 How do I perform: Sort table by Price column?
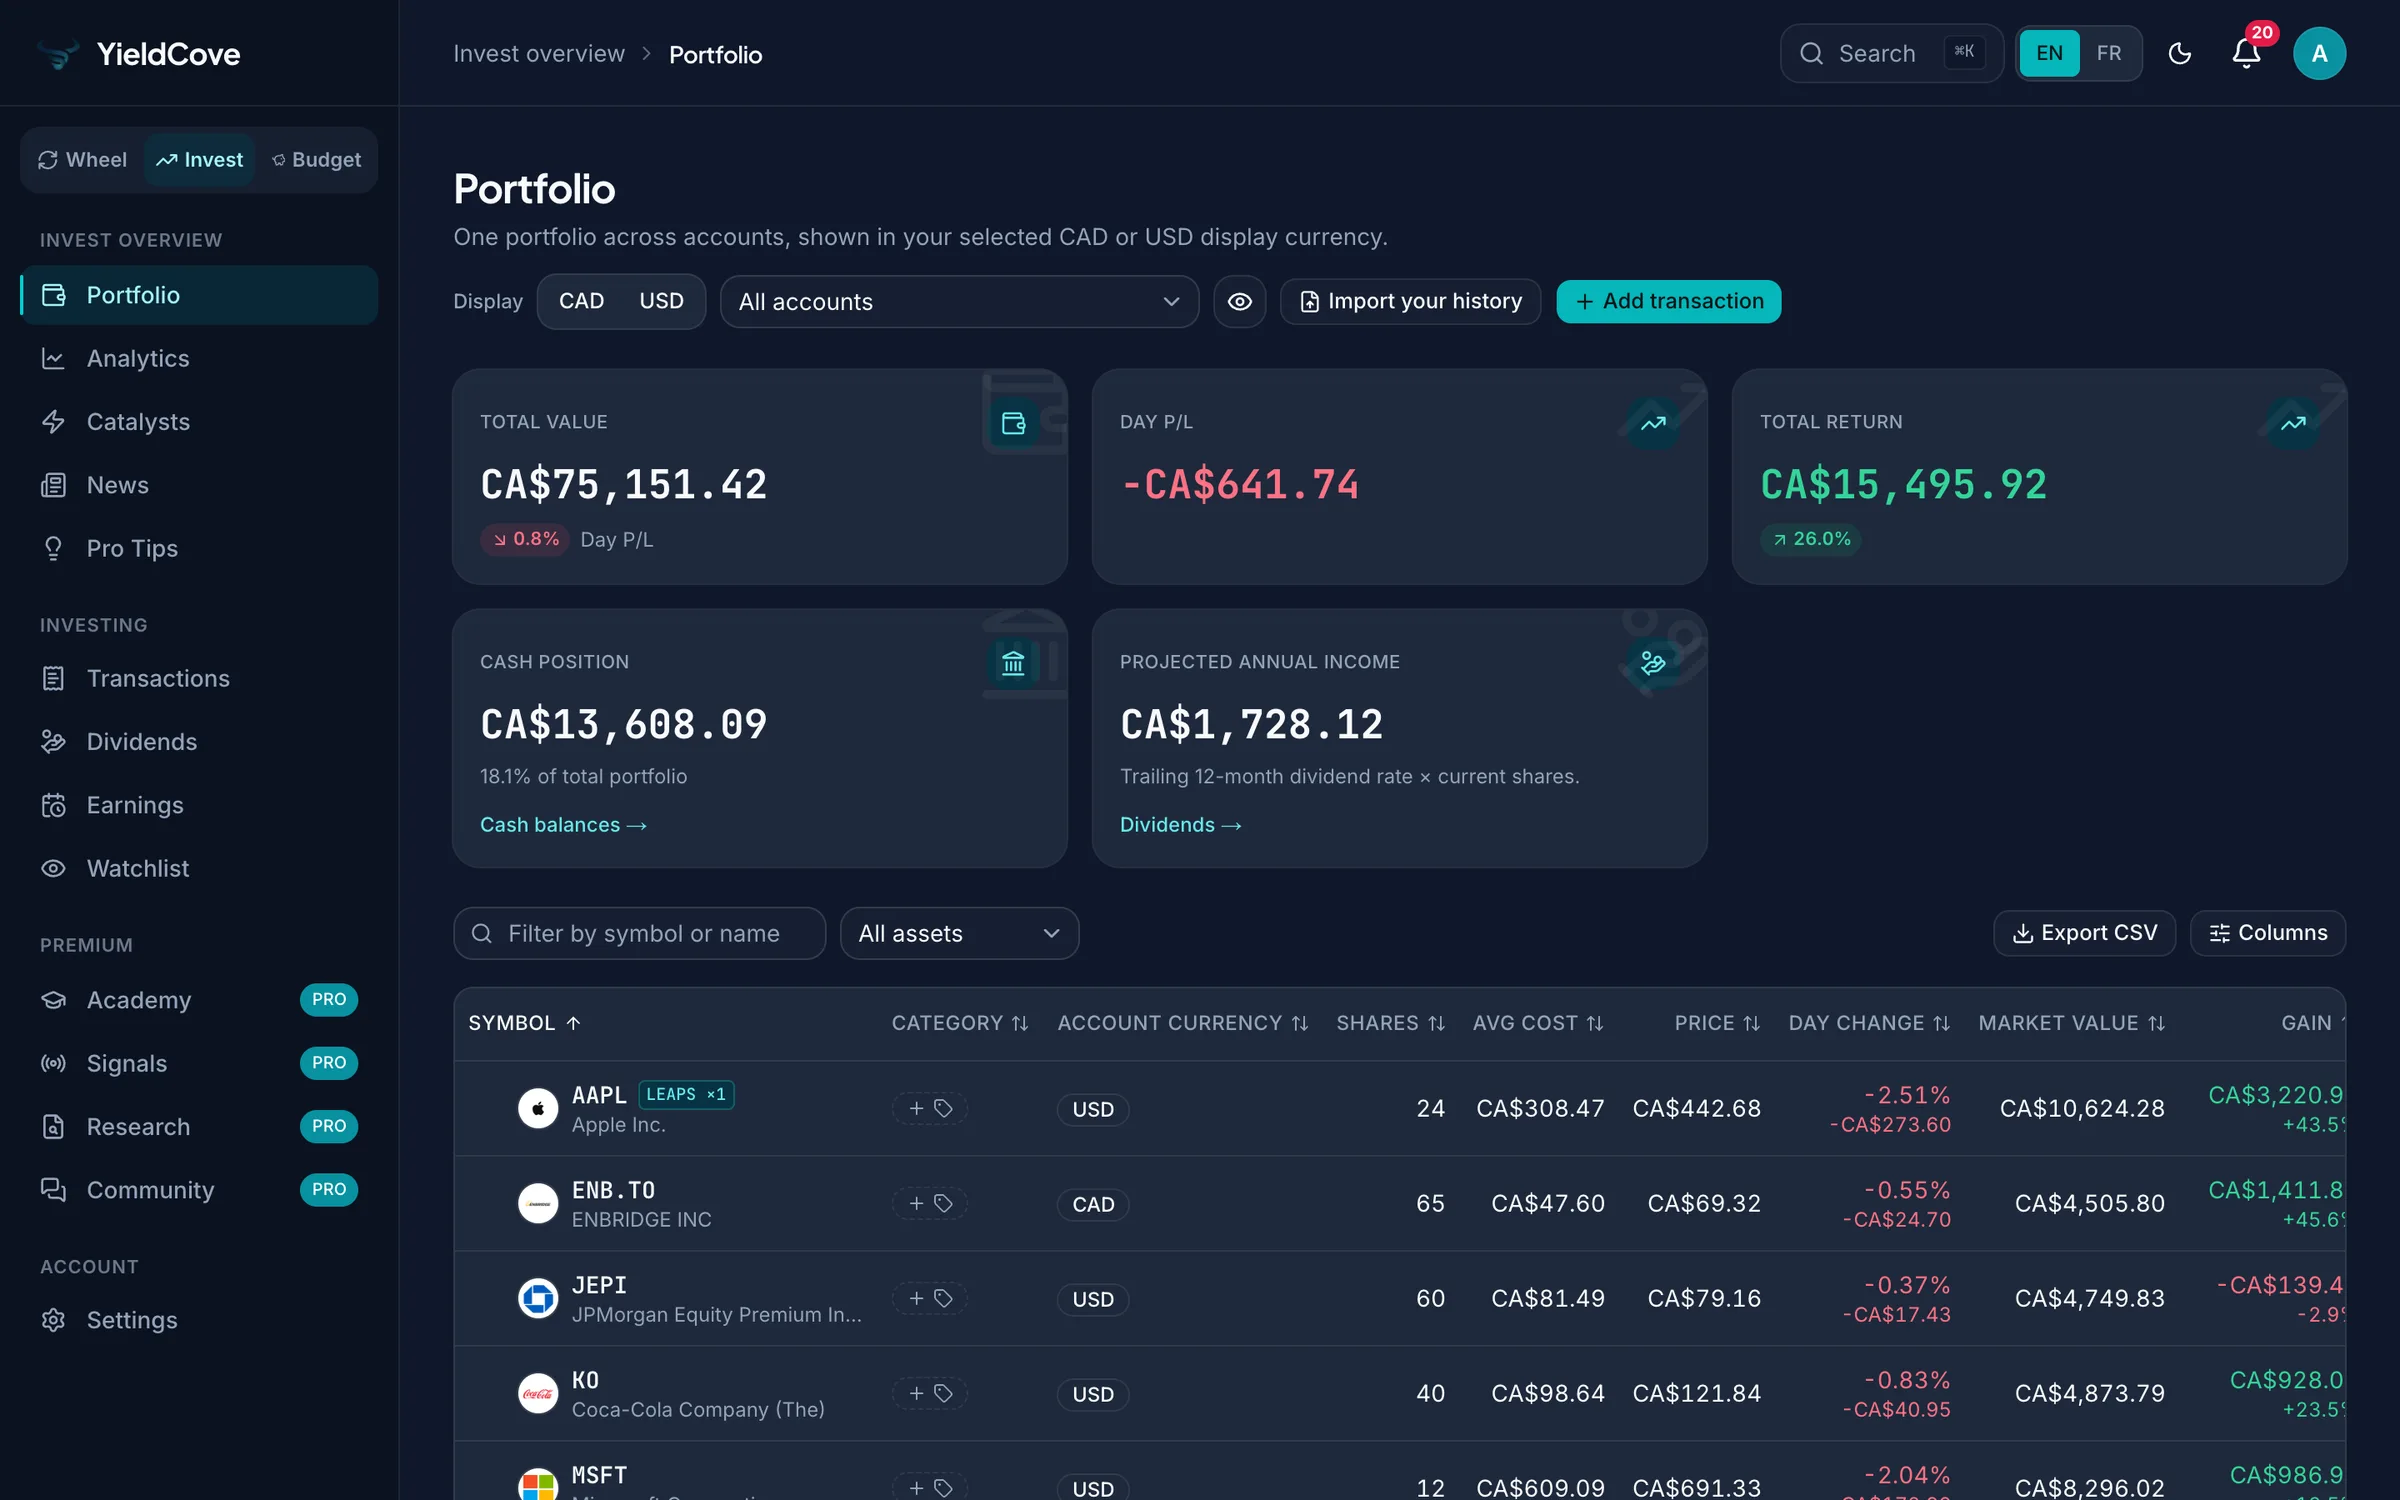coord(1718,1023)
